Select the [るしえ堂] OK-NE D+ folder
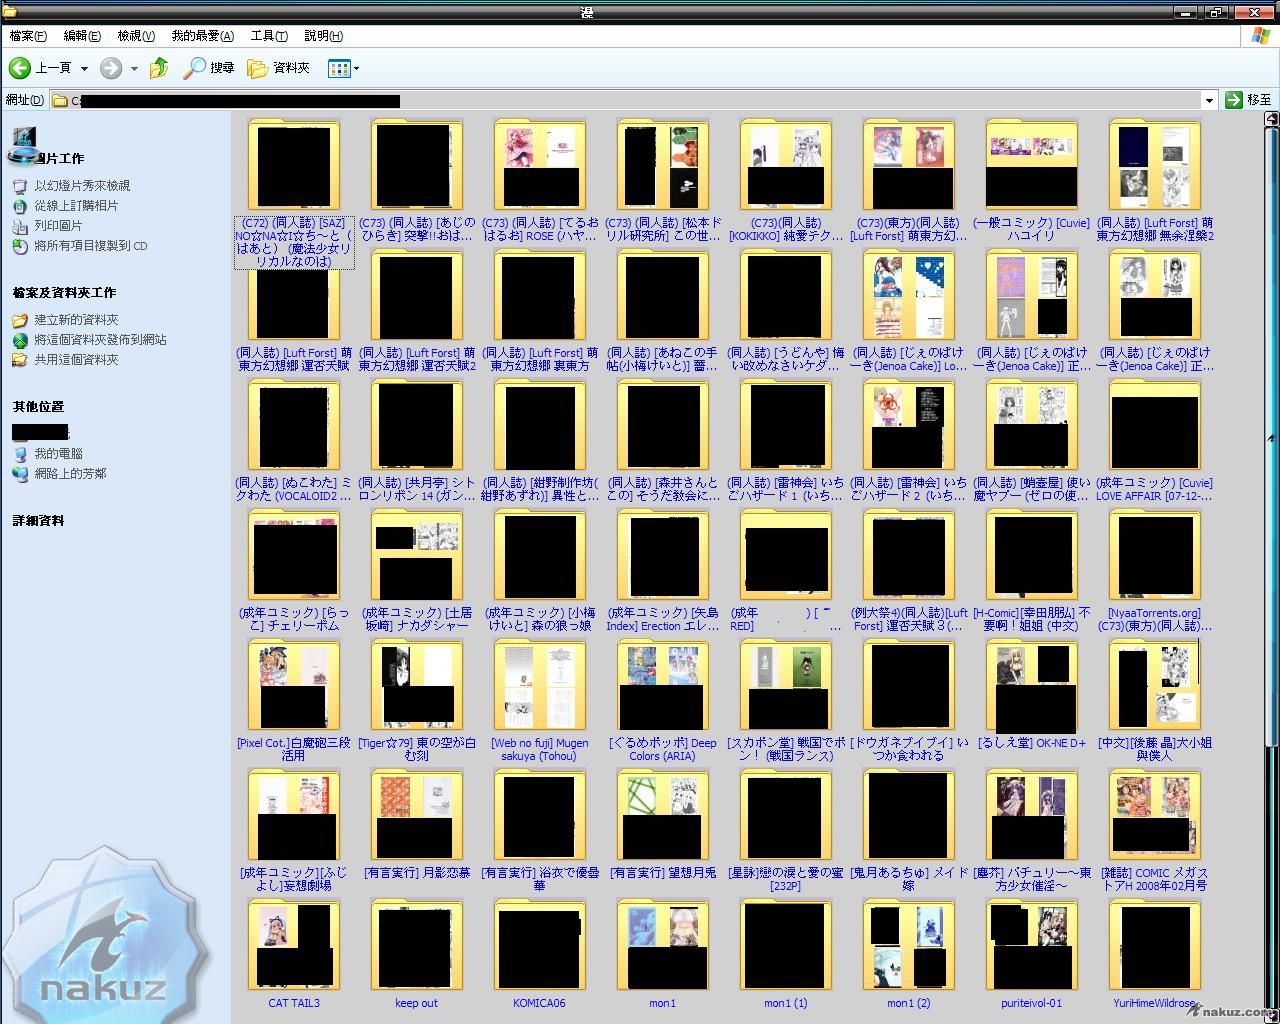Screen dimensions: 1280x1024 (1031, 696)
